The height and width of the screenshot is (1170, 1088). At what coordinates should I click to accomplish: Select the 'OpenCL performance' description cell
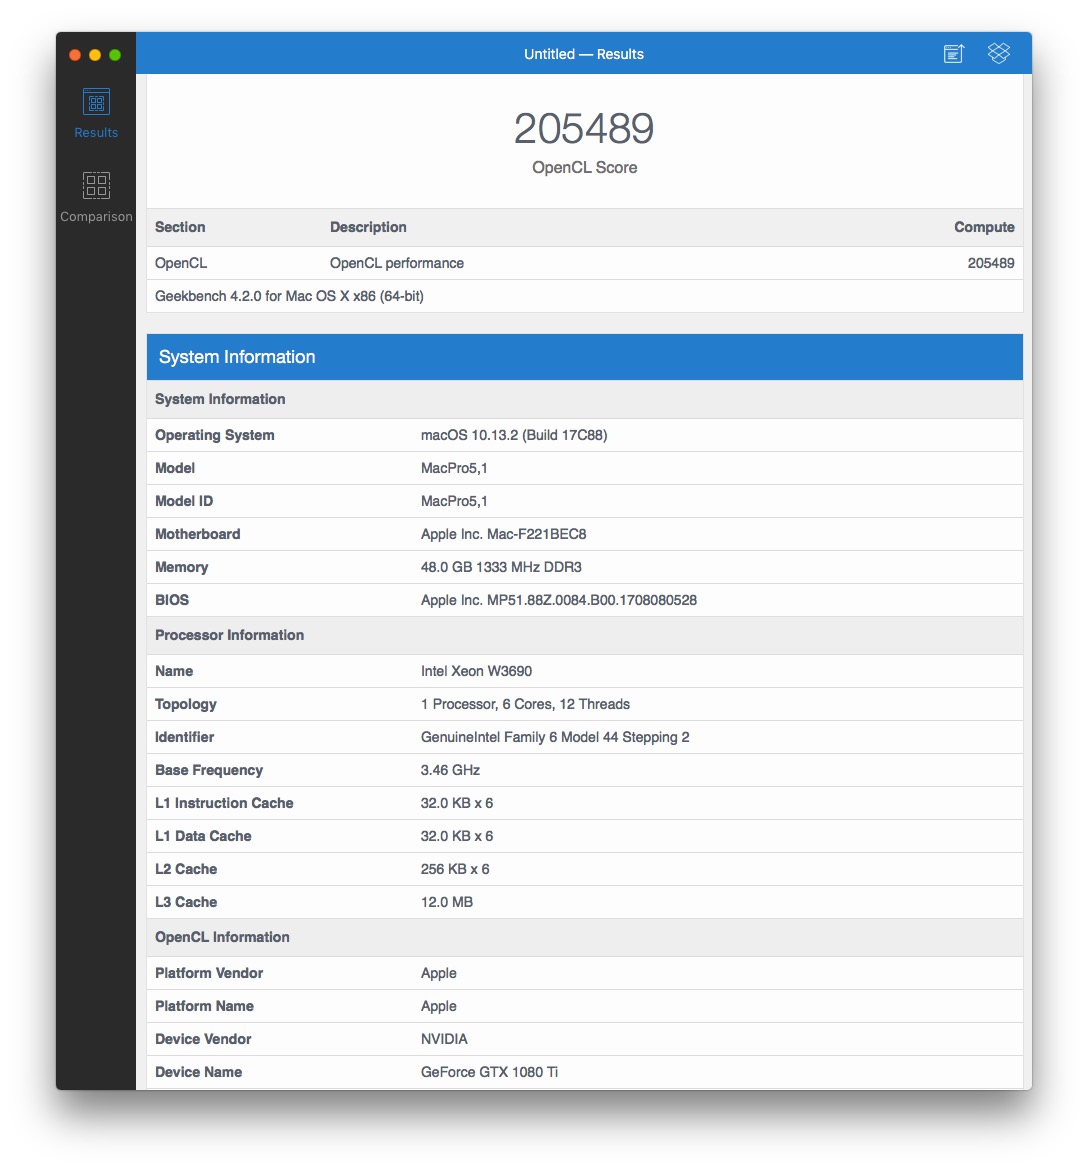click(397, 263)
